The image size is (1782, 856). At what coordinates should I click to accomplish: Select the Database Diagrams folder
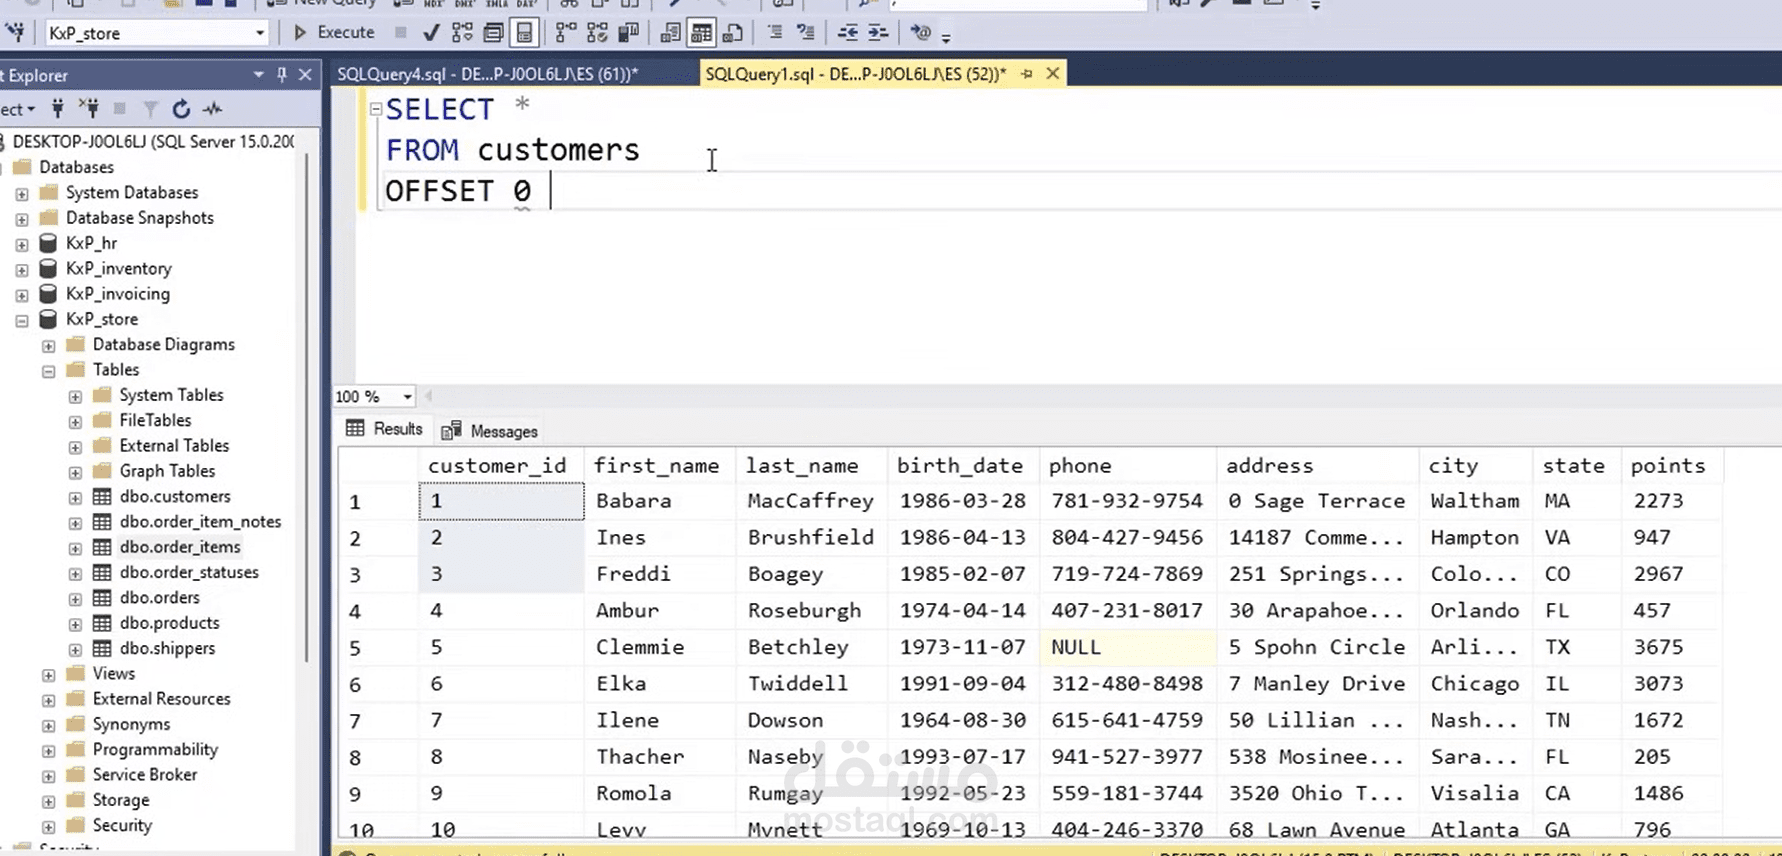(164, 345)
